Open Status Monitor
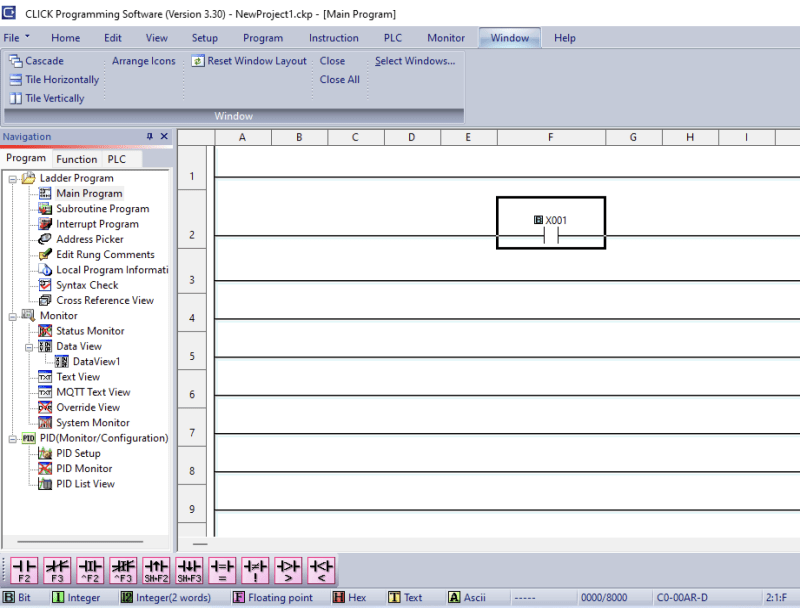This screenshot has height=608, width=800. click(90, 331)
